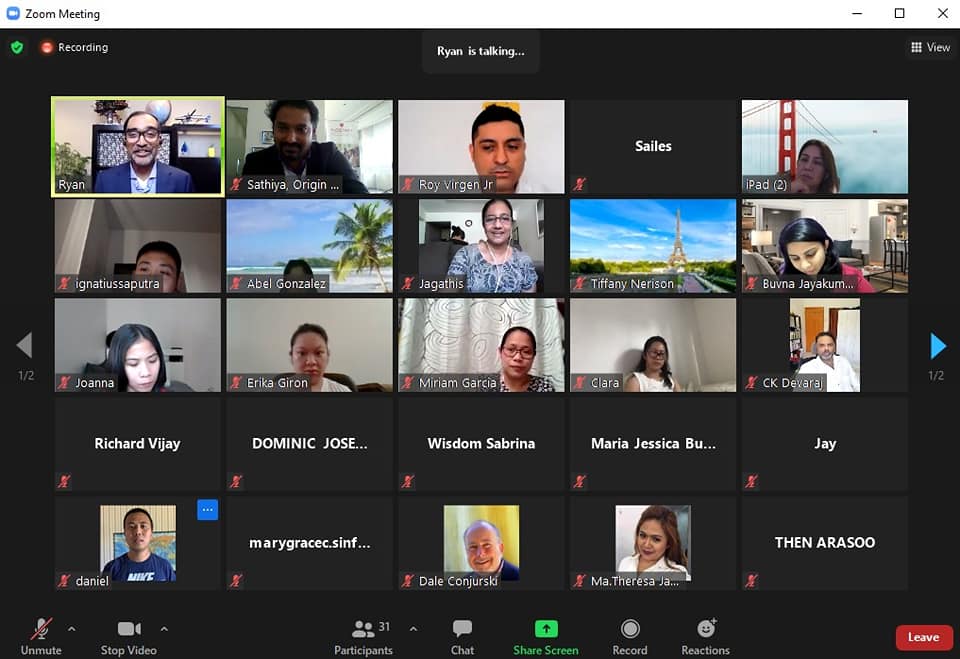Select Sathiya, Origin video tile
Screen dimensions: 960x659
pos(310,147)
